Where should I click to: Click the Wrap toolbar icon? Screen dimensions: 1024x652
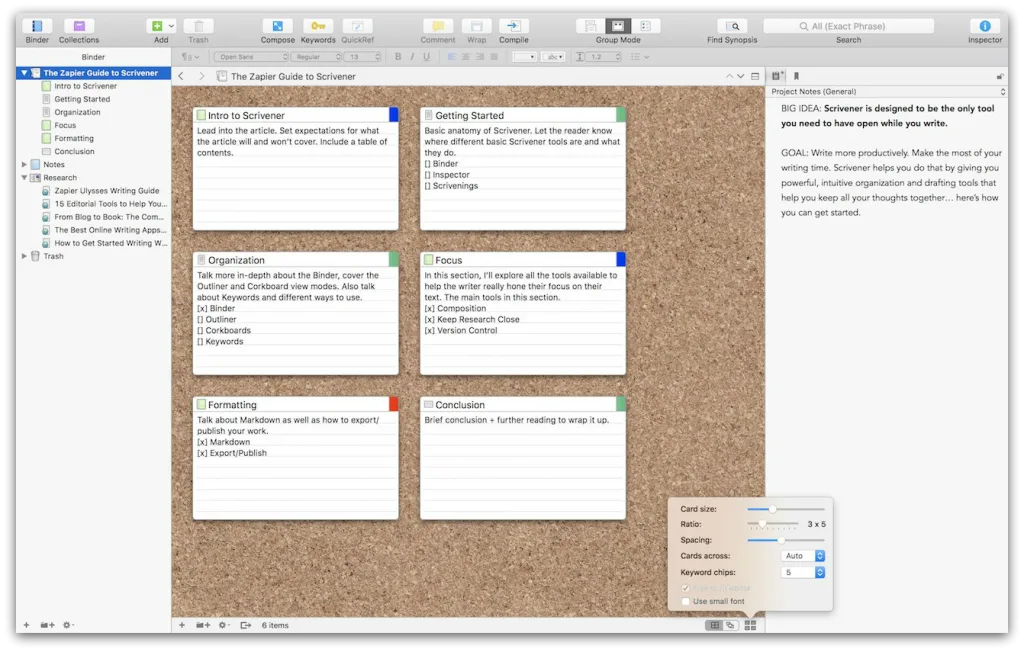tap(477, 26)
